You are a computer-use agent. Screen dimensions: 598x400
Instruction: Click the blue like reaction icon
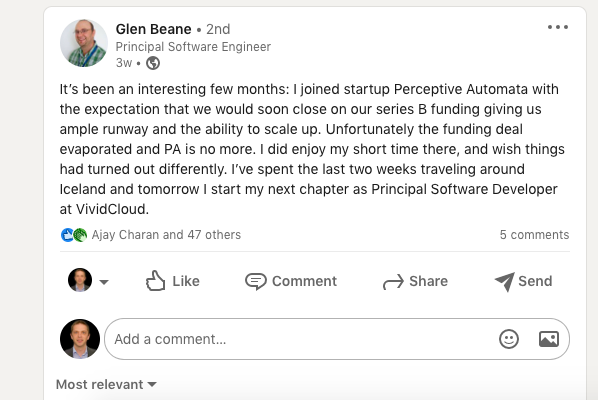tap(67, 235)
